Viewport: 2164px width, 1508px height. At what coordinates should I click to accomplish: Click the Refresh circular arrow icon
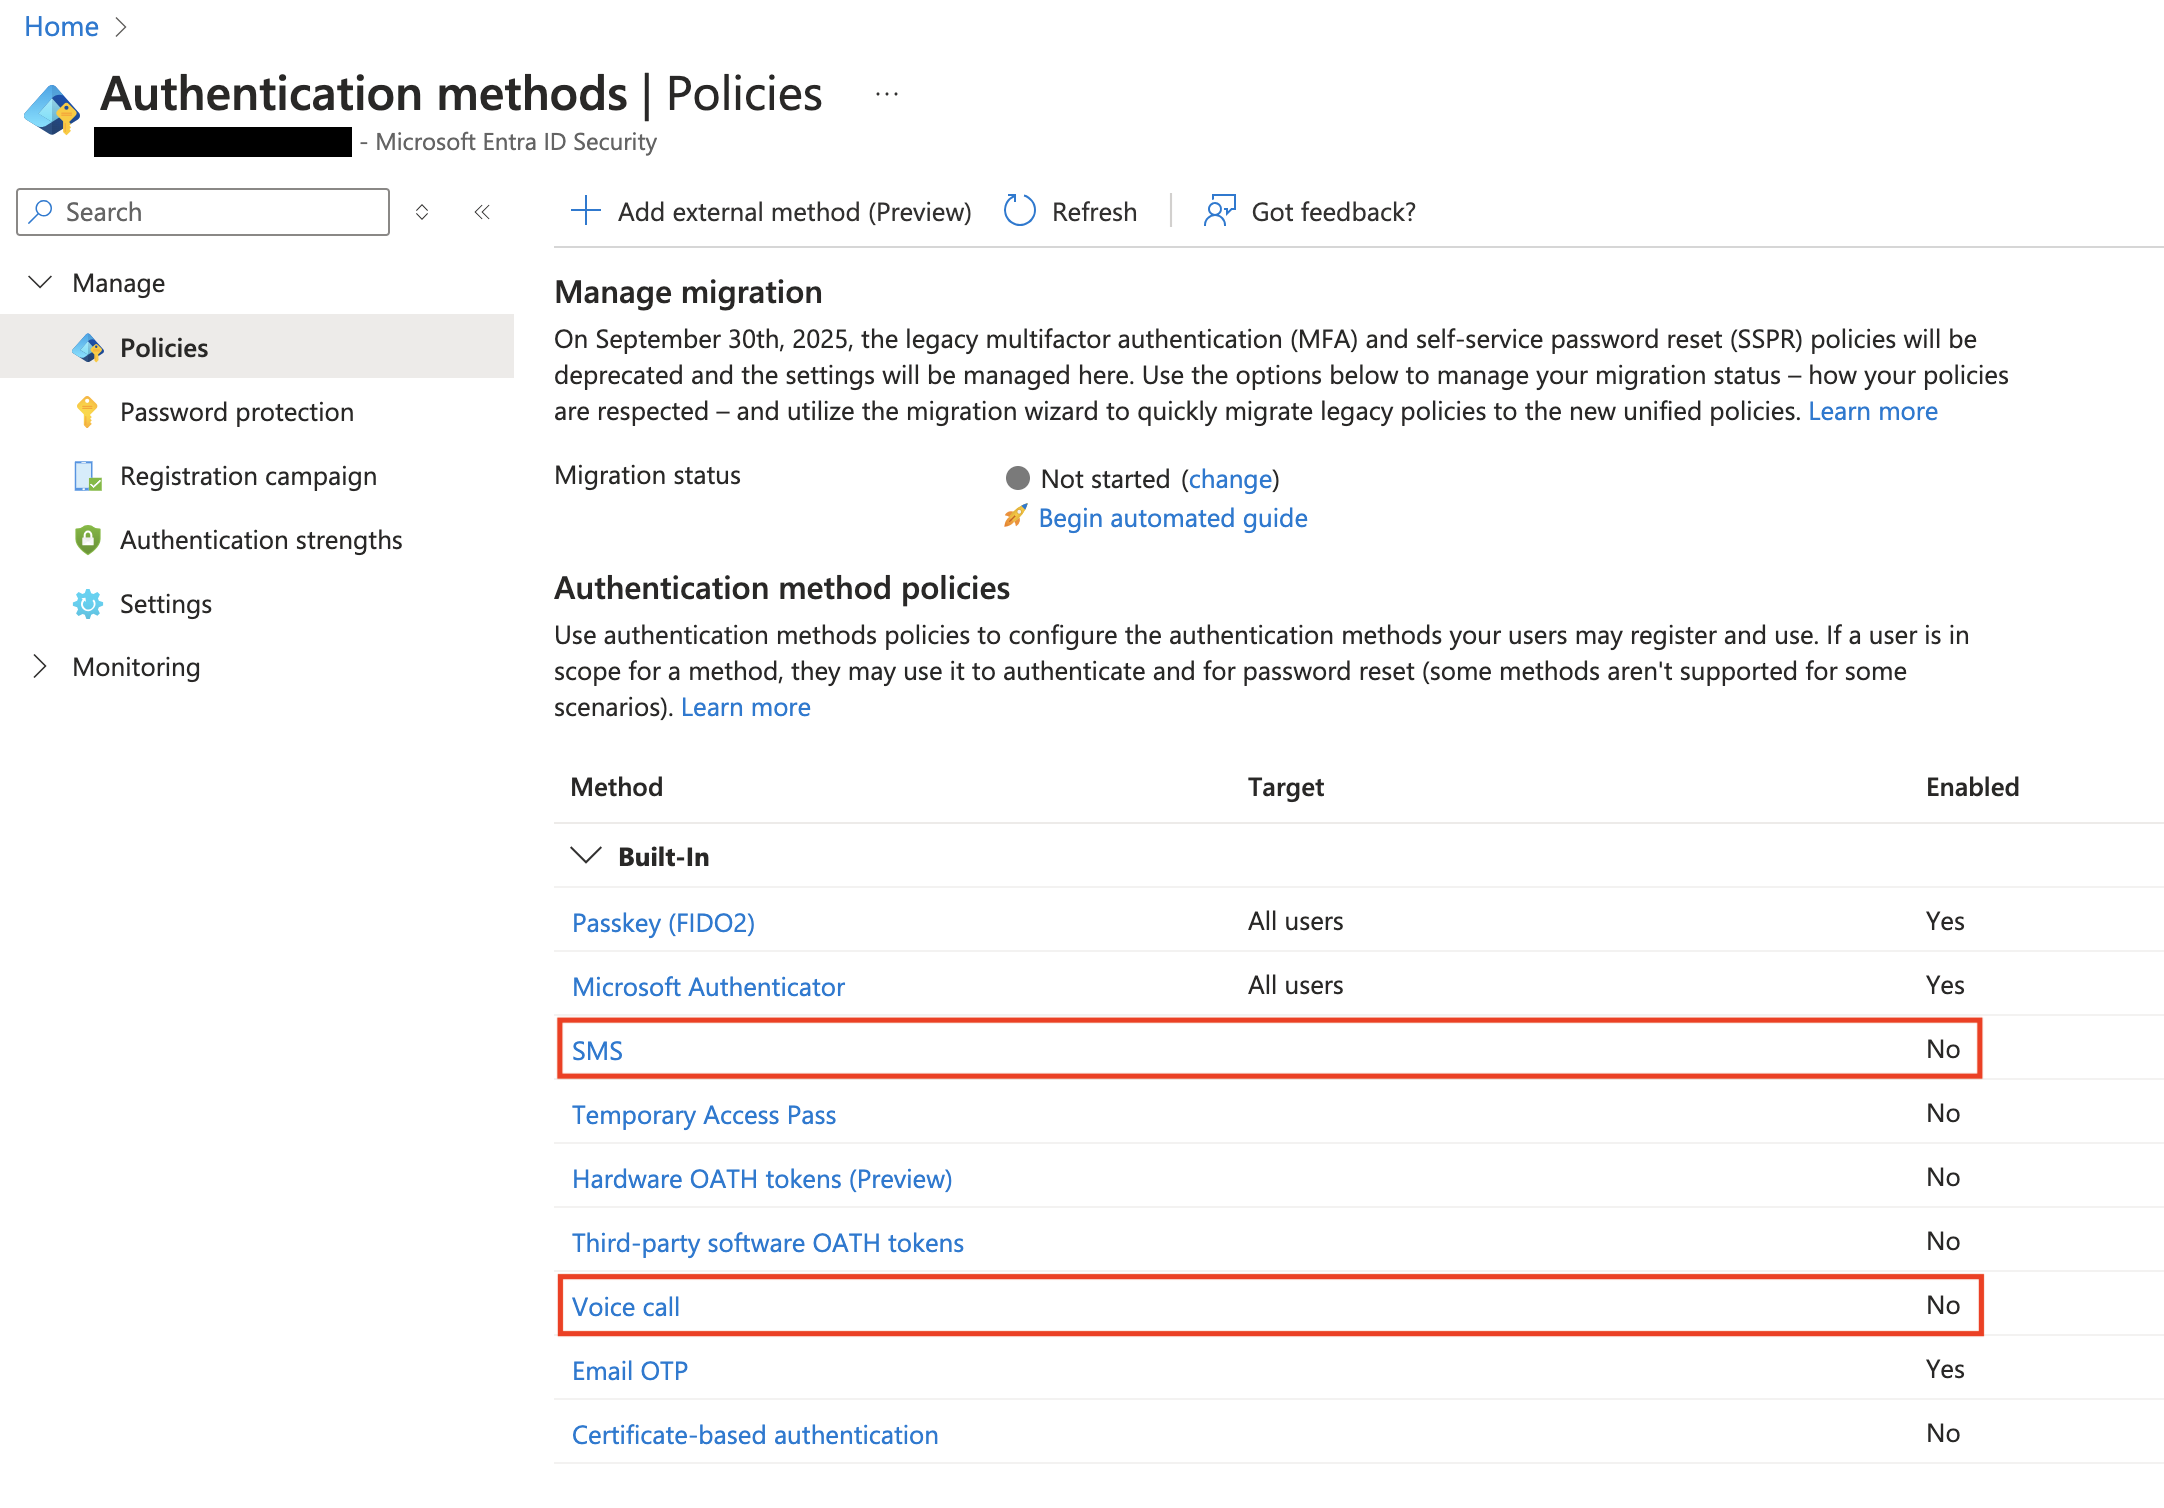tap(1019, 211)
